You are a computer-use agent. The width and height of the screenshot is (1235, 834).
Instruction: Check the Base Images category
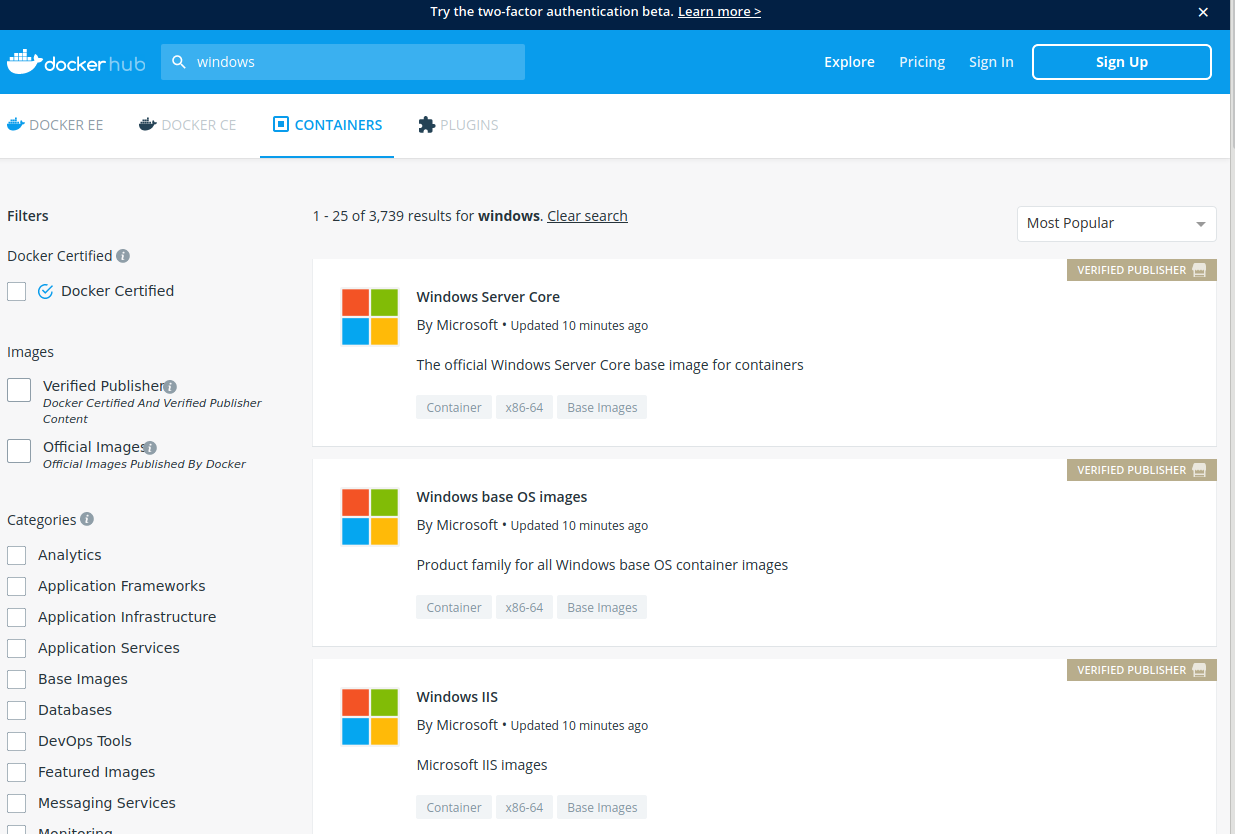coord(16,679)
